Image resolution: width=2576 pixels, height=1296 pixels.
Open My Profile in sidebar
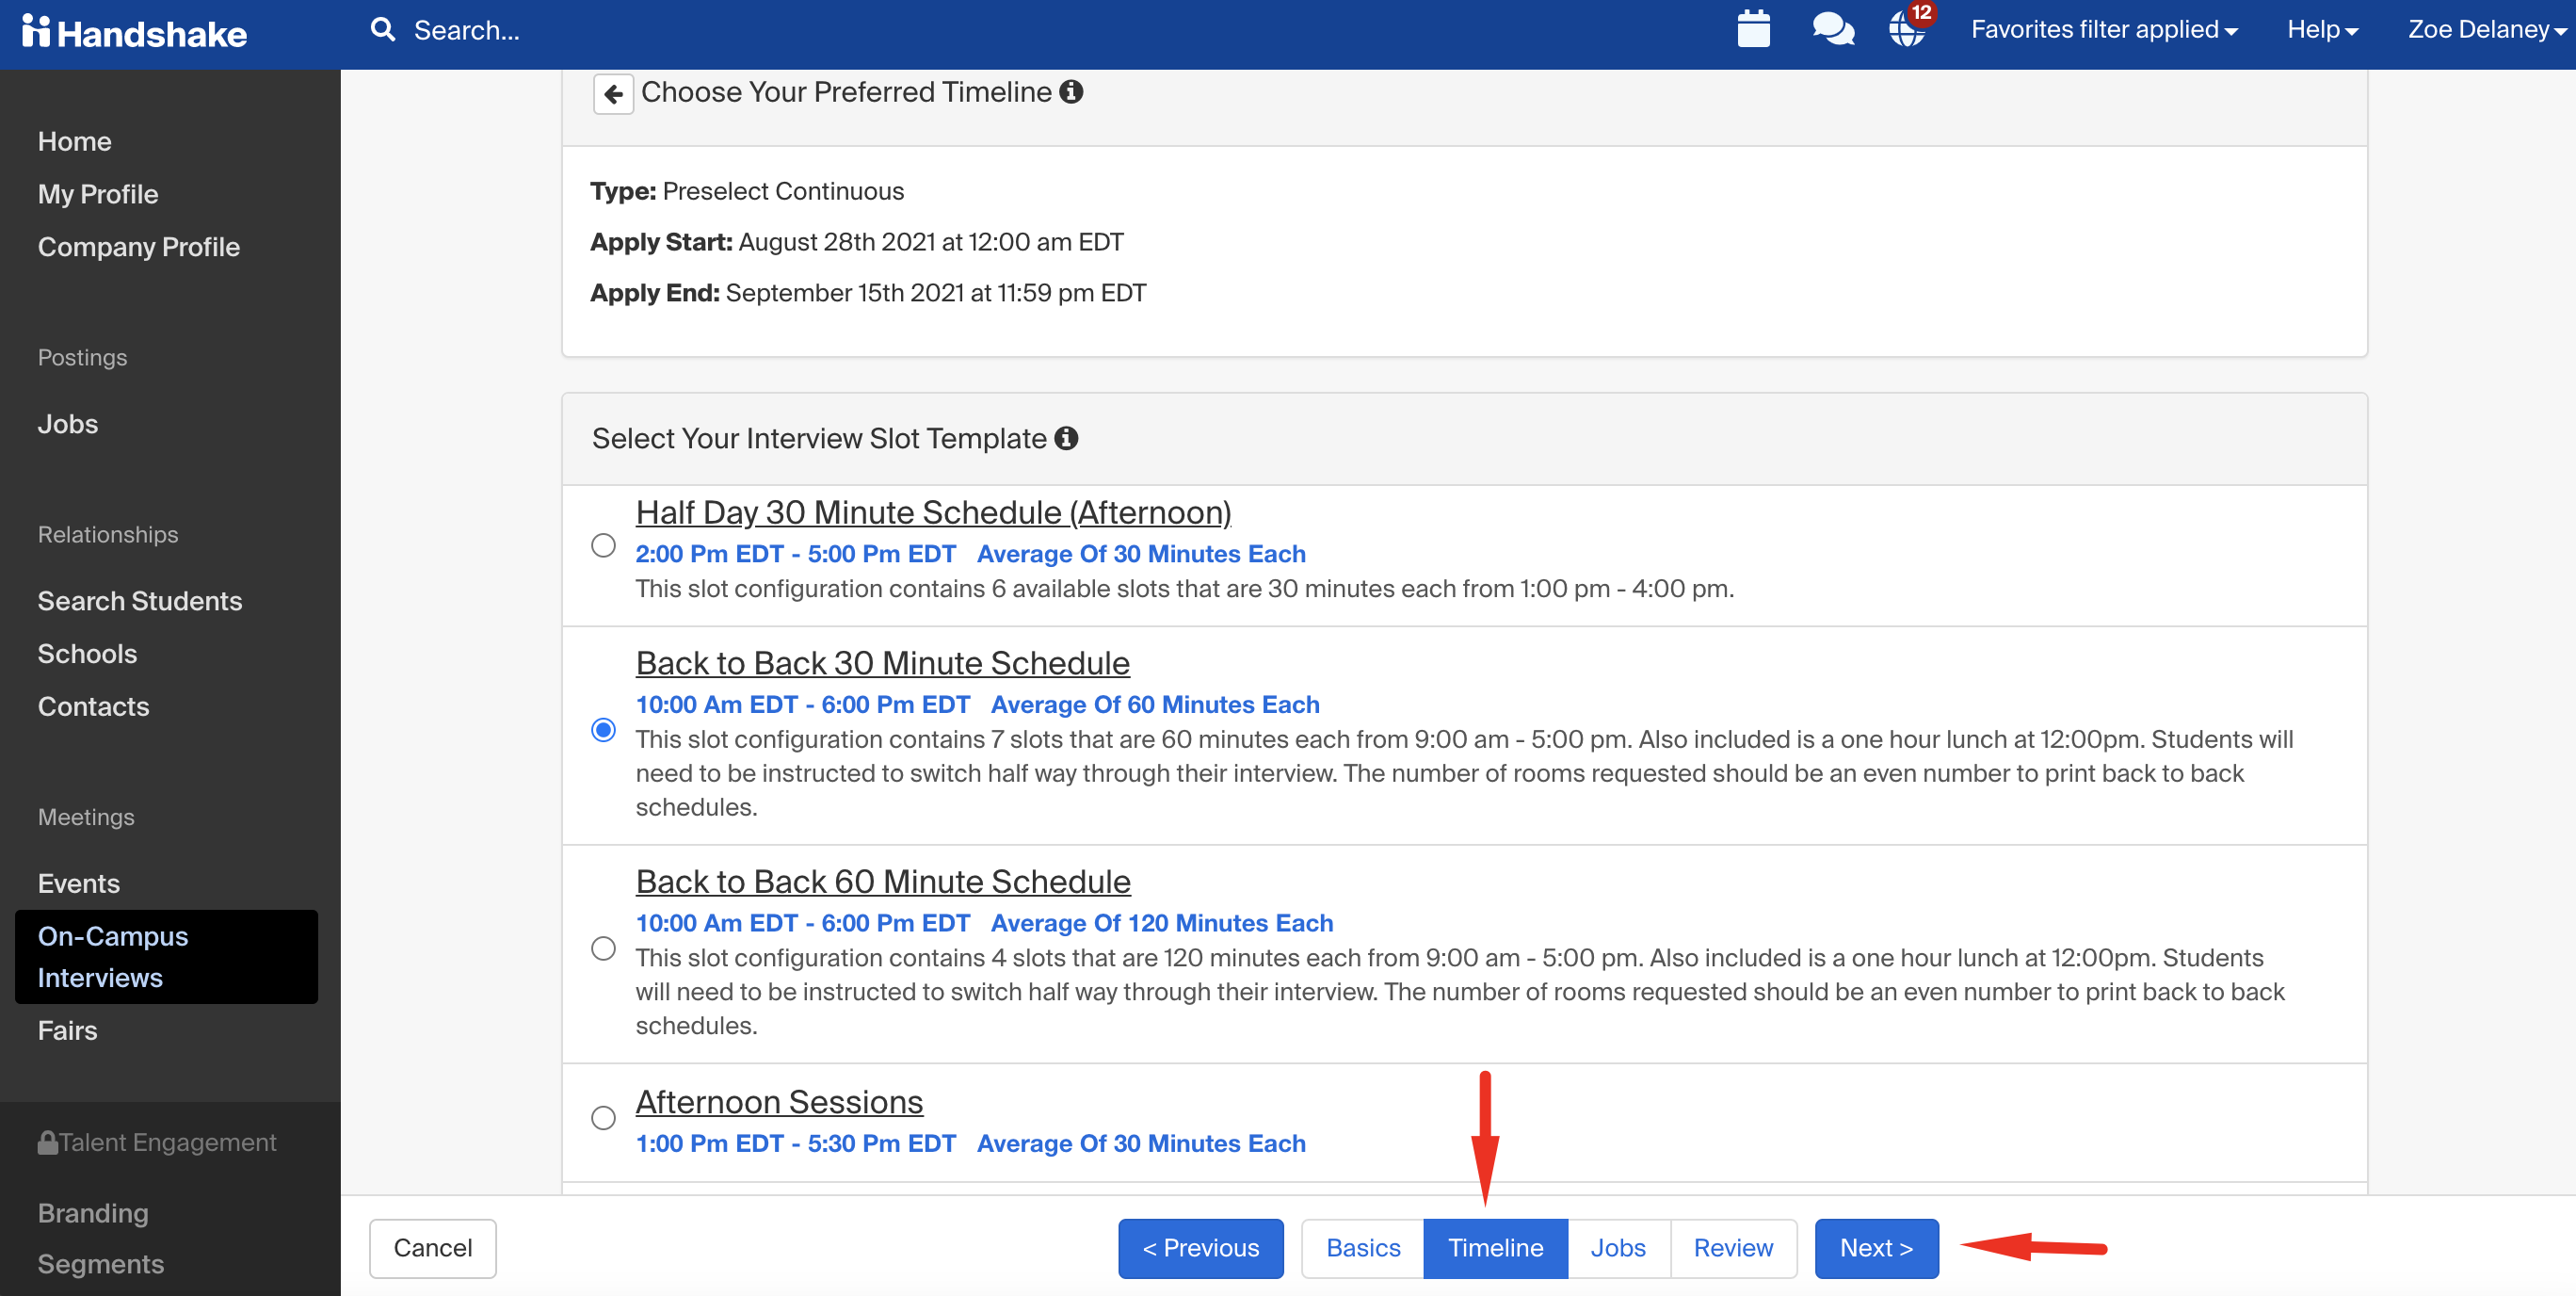(x=98, y=194)
